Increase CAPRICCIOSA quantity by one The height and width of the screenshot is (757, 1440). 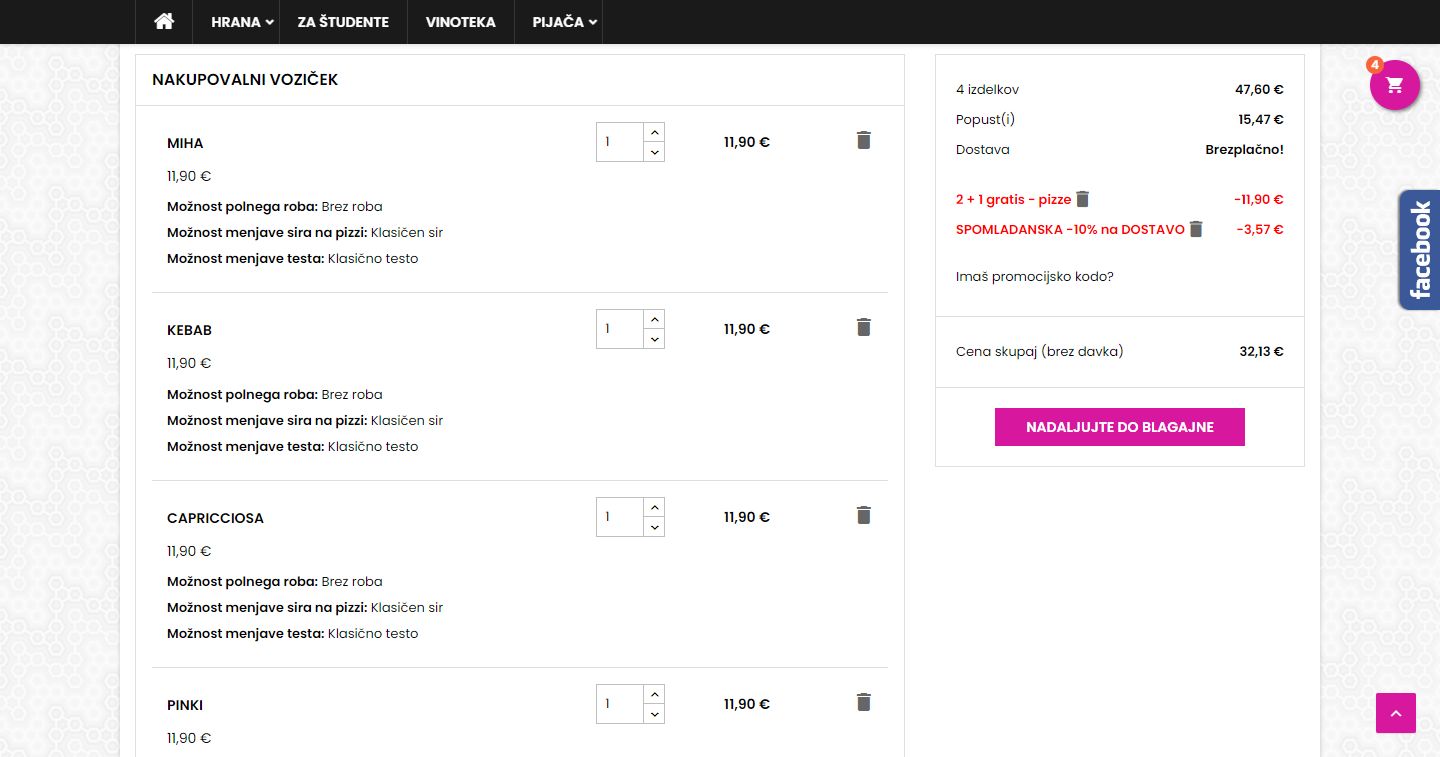[654, 507]
